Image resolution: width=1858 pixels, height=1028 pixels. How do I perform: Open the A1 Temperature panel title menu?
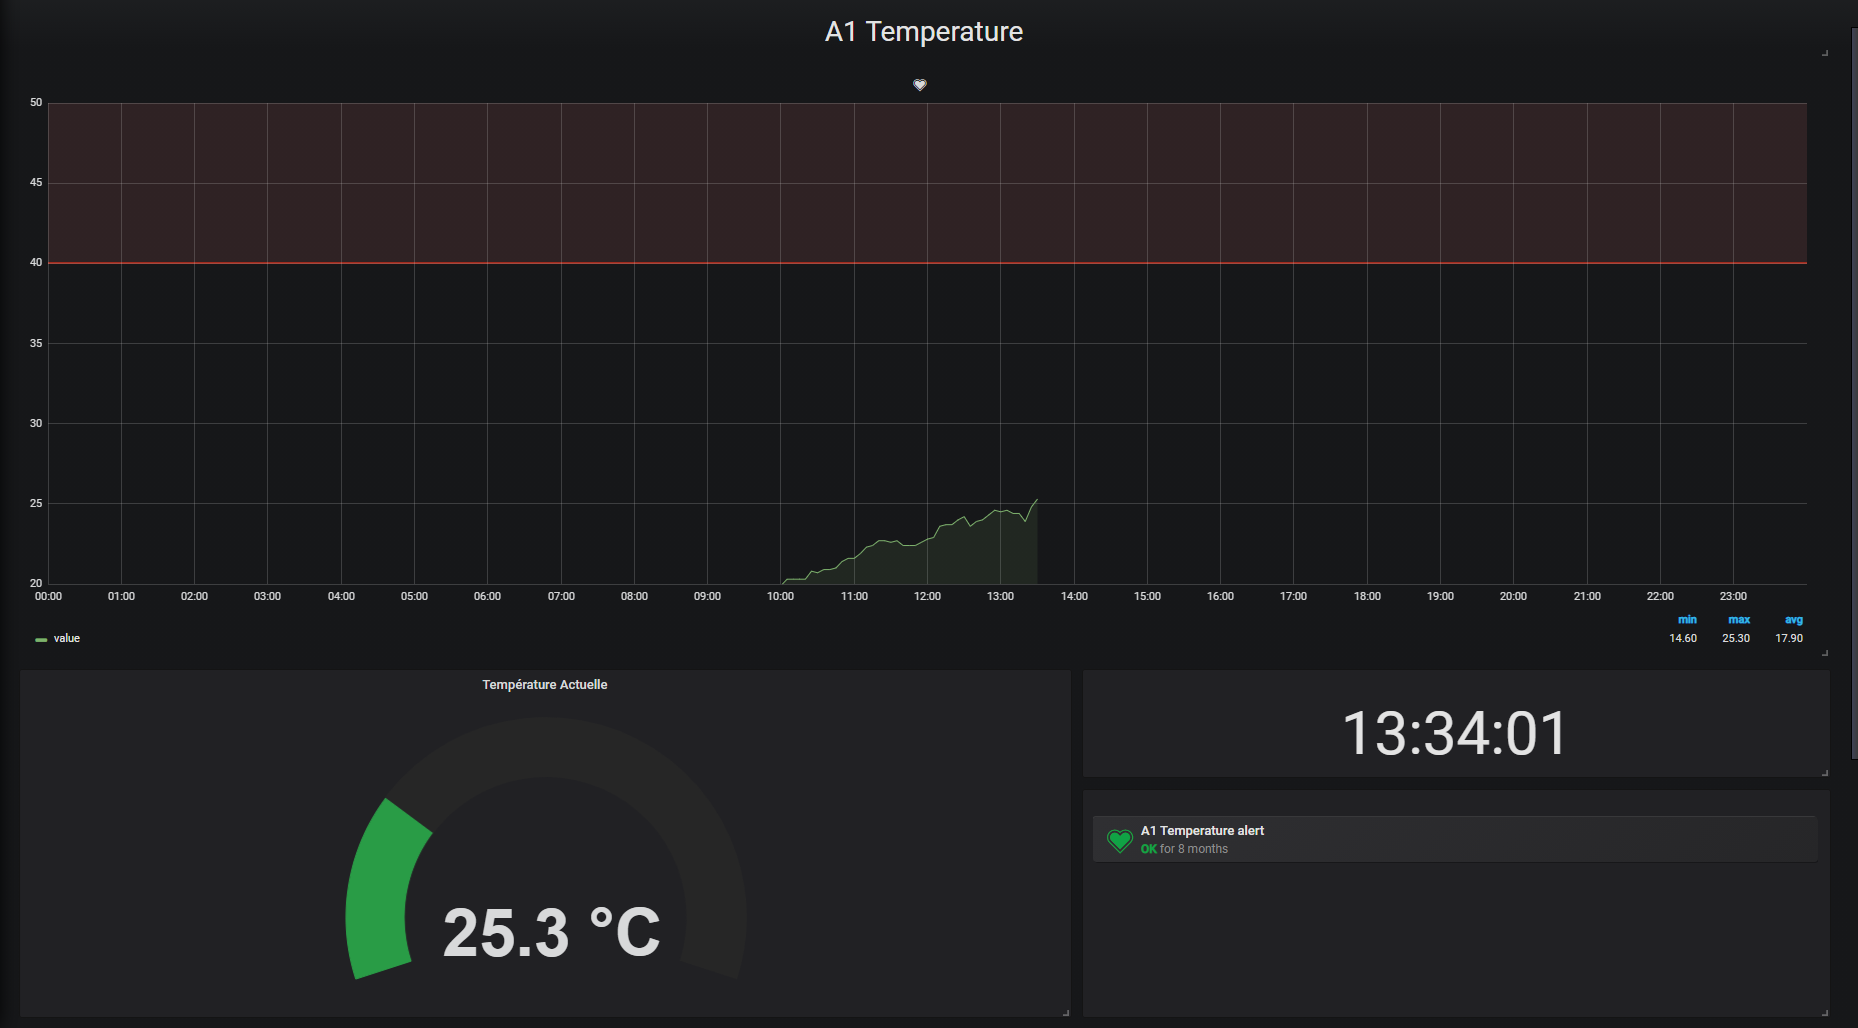coord(923,32)
